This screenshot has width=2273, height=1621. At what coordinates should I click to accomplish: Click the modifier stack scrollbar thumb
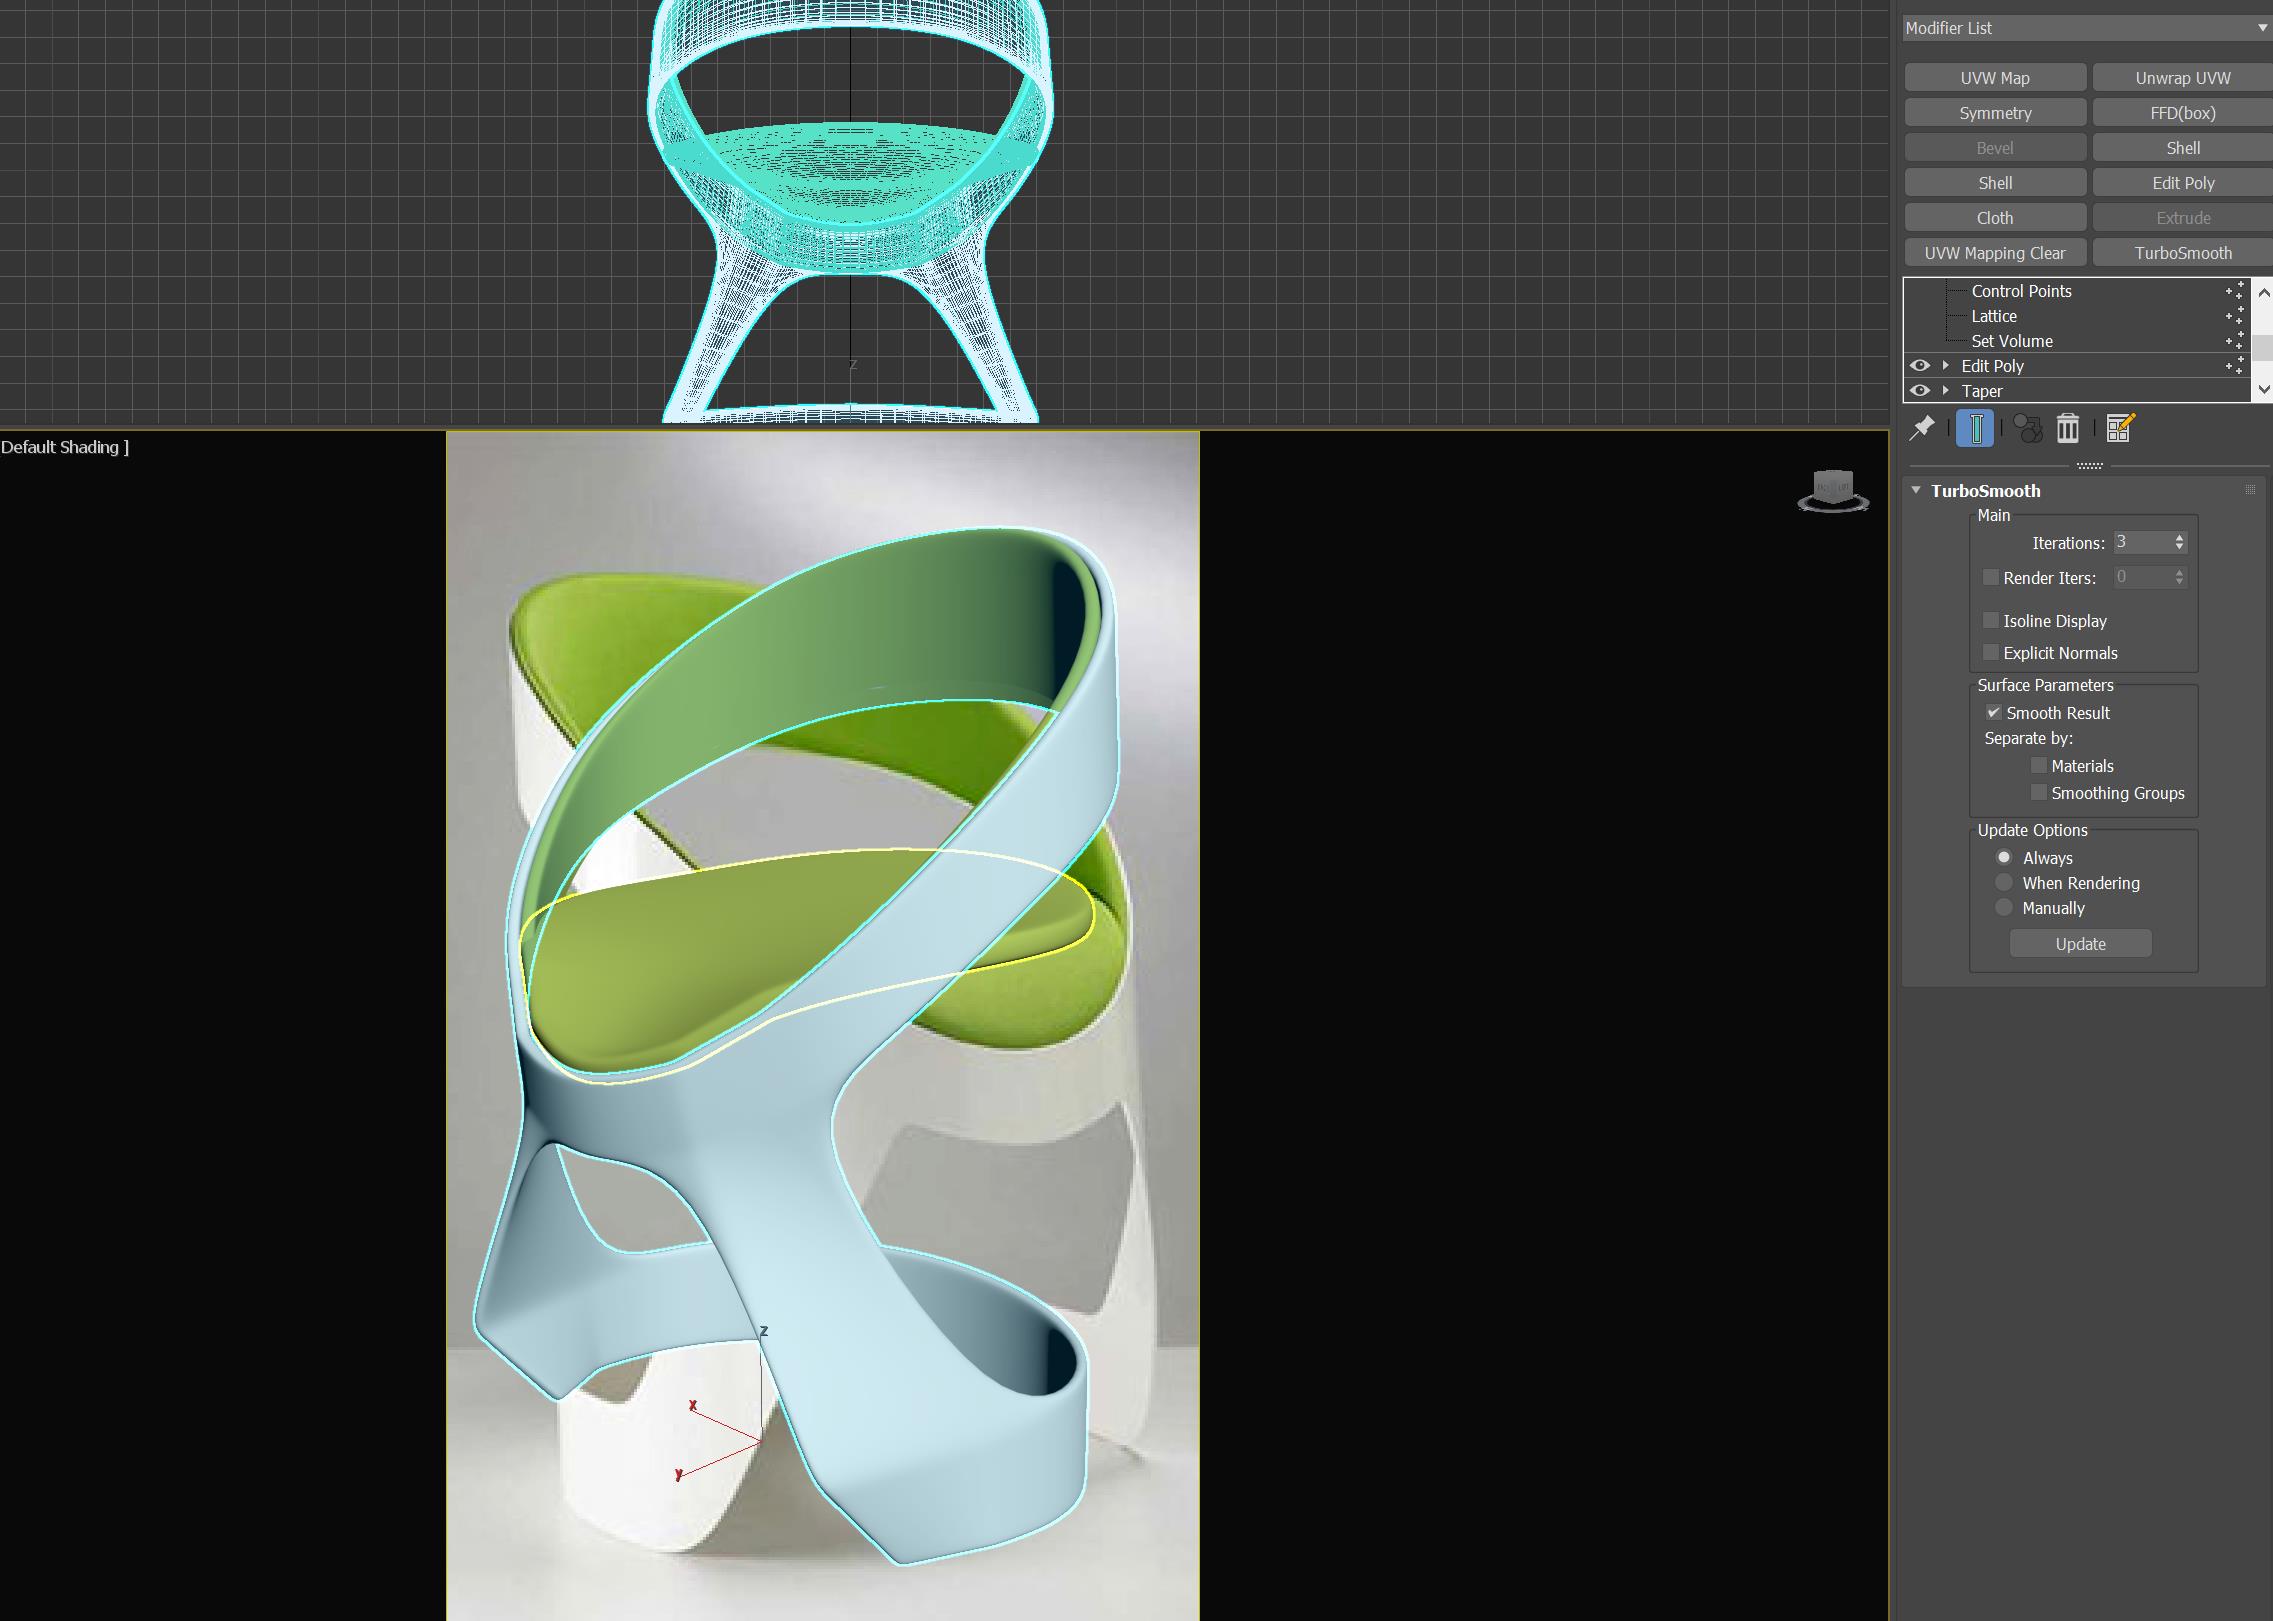(2263, 348)
